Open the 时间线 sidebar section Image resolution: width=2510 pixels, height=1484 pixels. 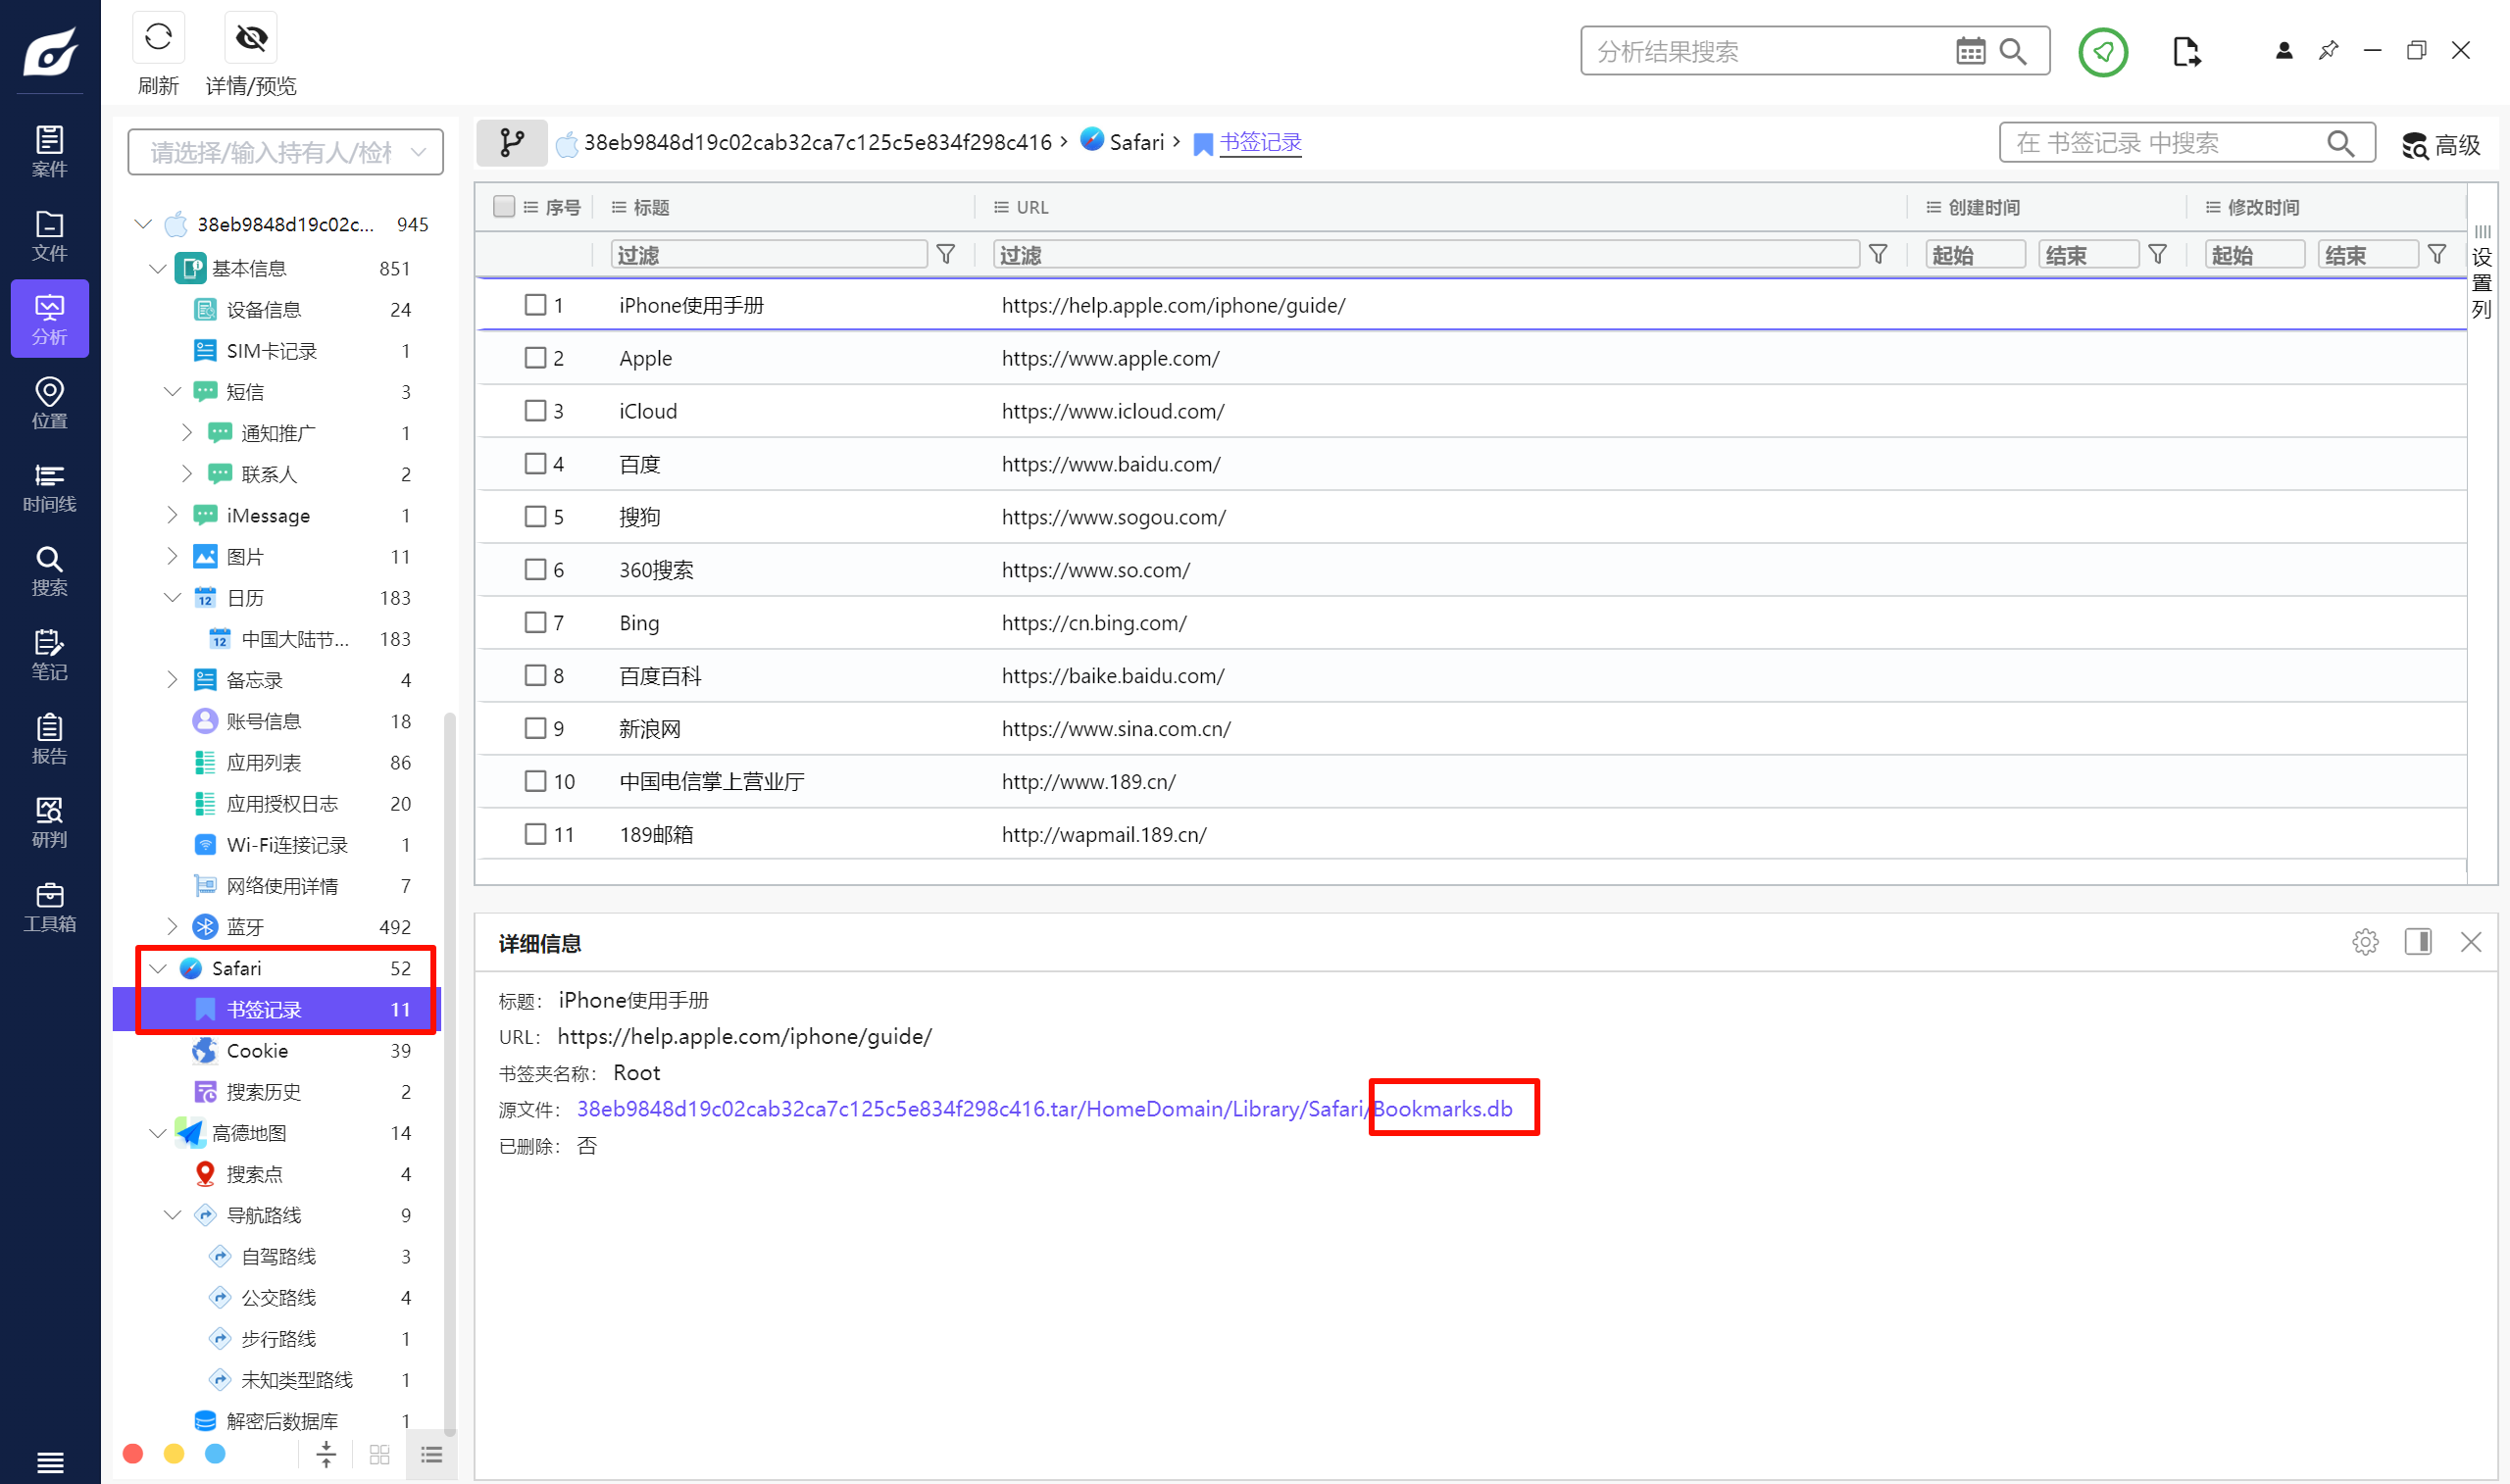tap(49, 487)
